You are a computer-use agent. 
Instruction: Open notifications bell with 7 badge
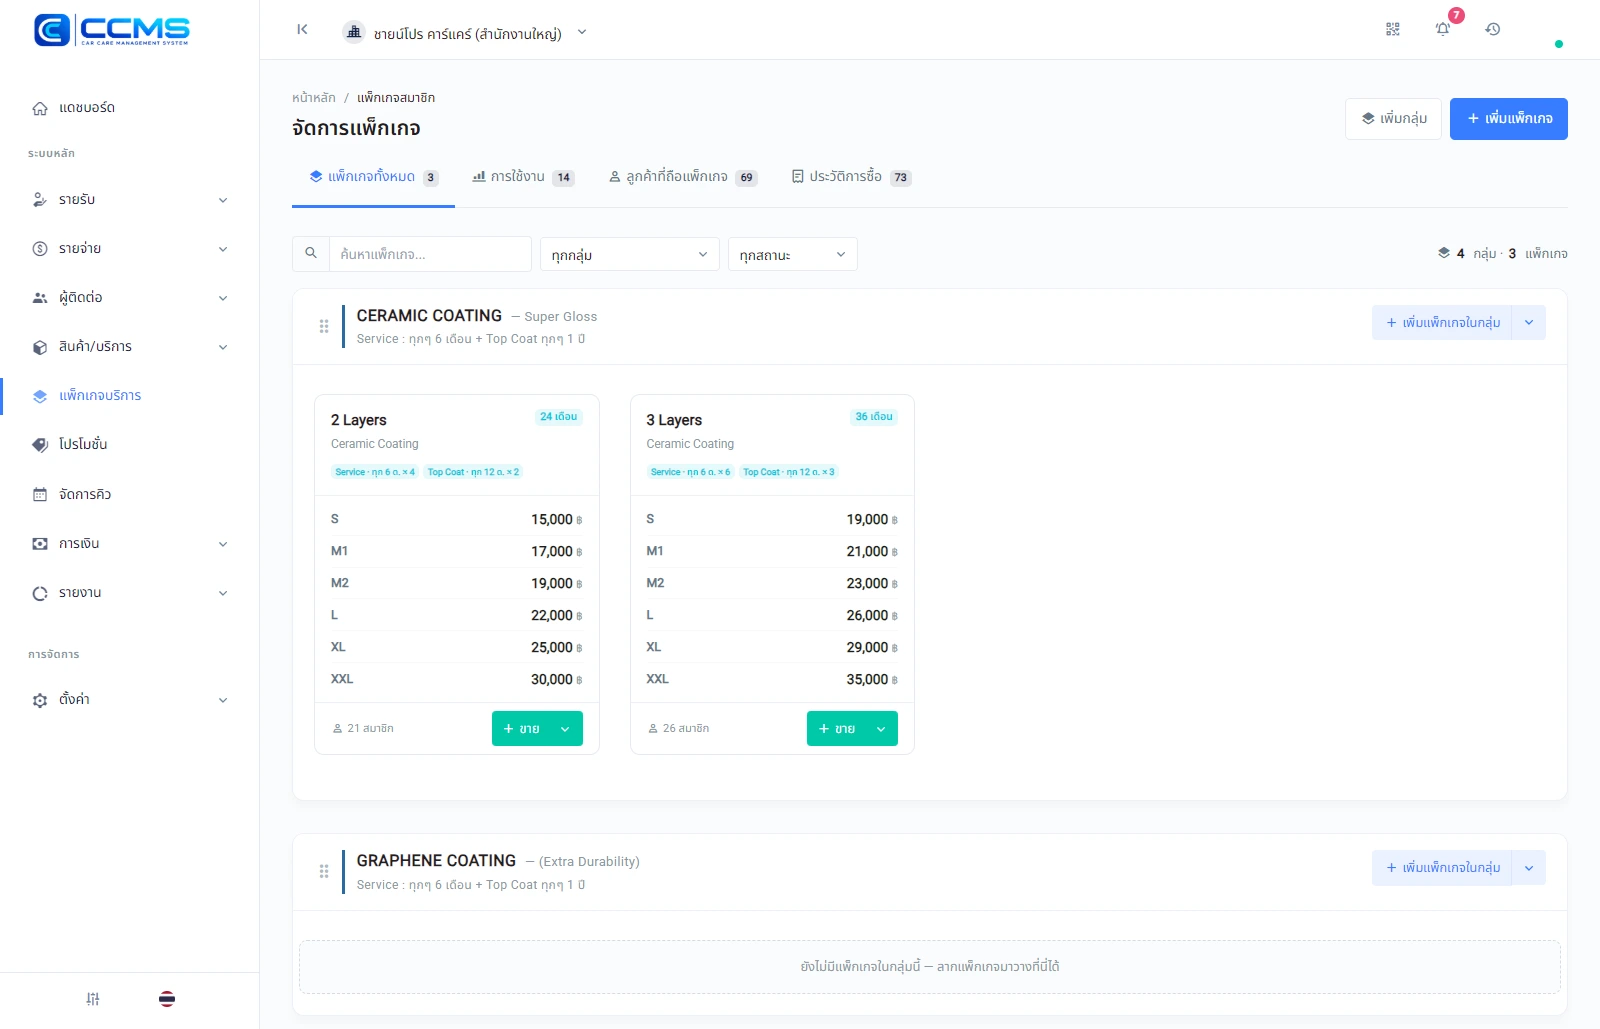click(x=1443, y=29)
